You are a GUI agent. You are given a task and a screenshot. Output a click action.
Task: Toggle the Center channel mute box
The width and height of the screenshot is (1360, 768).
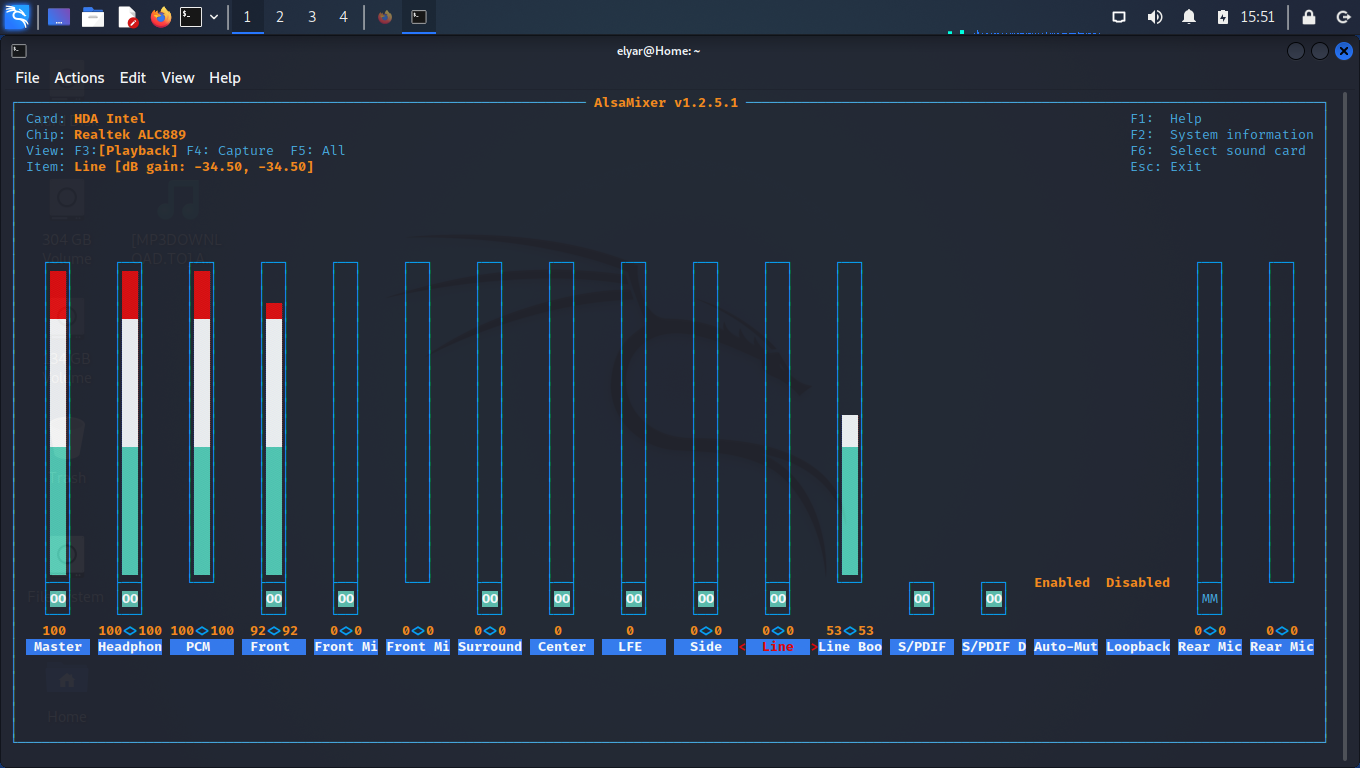click(x=562, y=598)
